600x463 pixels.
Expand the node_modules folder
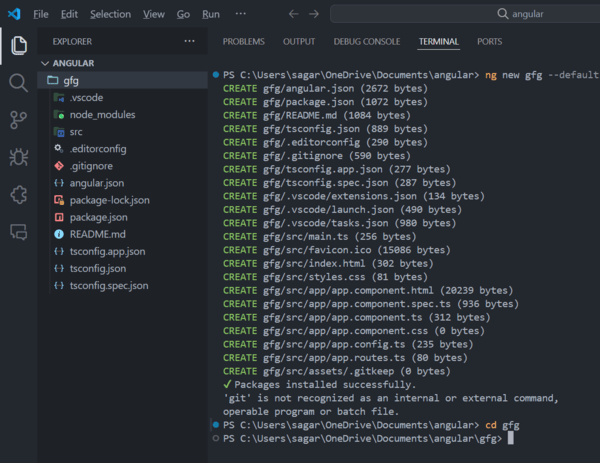click(x=96, y=115)
